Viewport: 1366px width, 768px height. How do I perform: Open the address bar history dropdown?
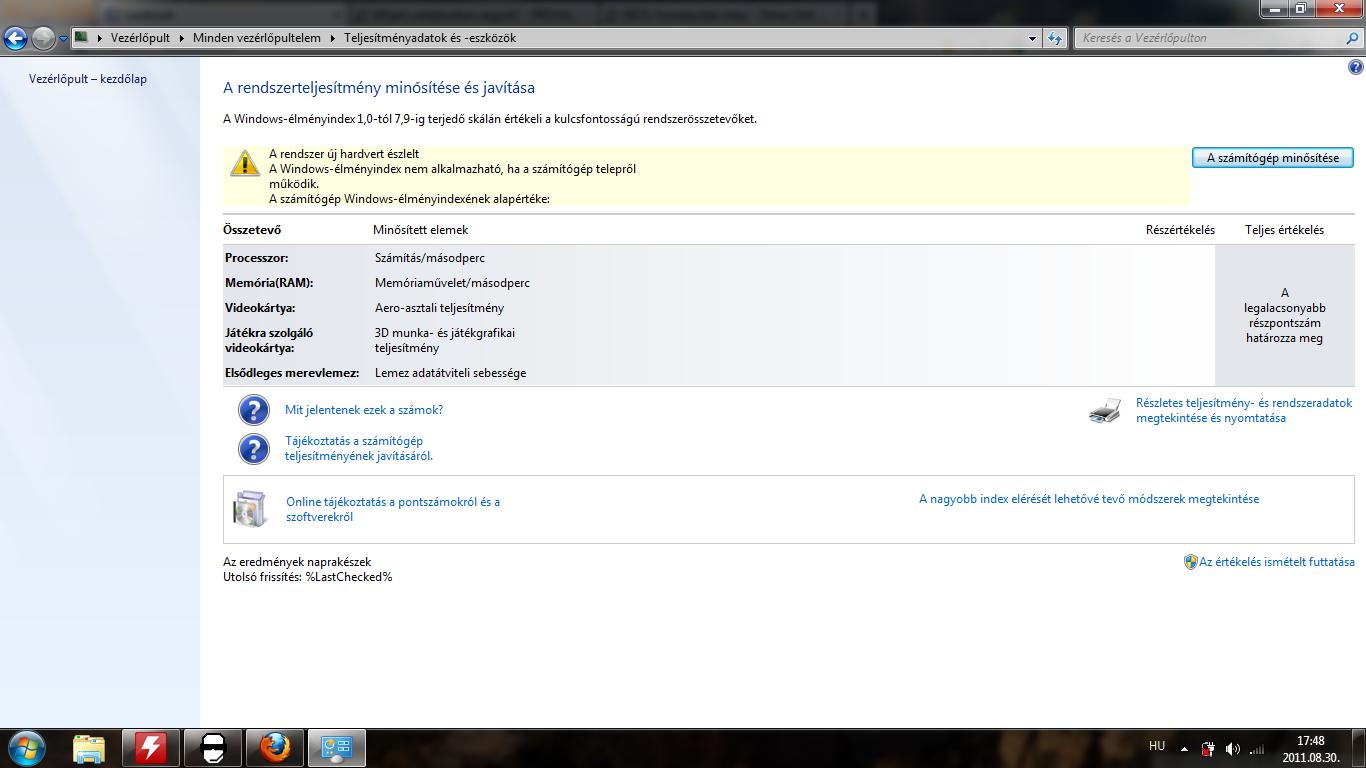point(1033,38)
